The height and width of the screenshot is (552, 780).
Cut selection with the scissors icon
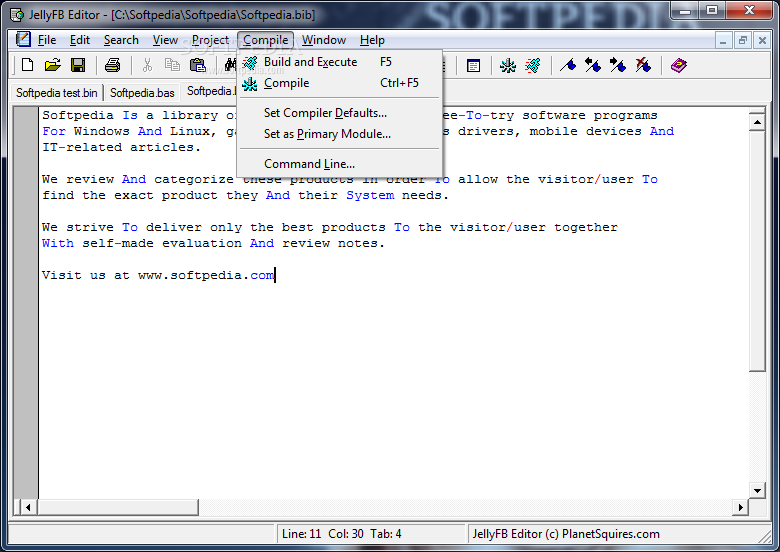[147, 65]
